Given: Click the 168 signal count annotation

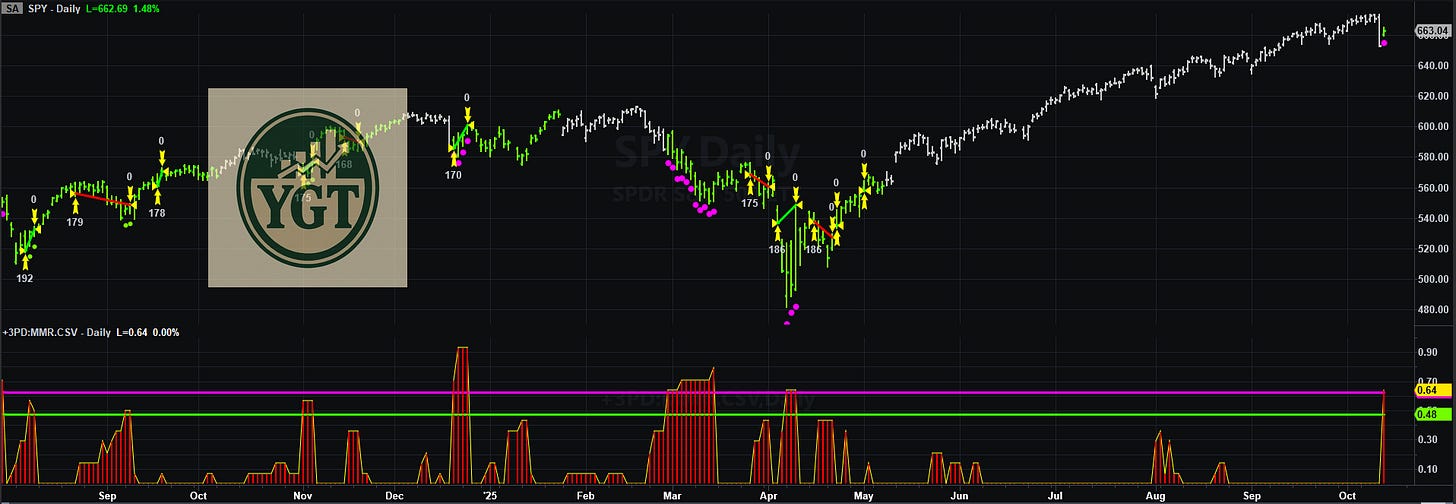Looking at the screenshot, I should (344, 165).
